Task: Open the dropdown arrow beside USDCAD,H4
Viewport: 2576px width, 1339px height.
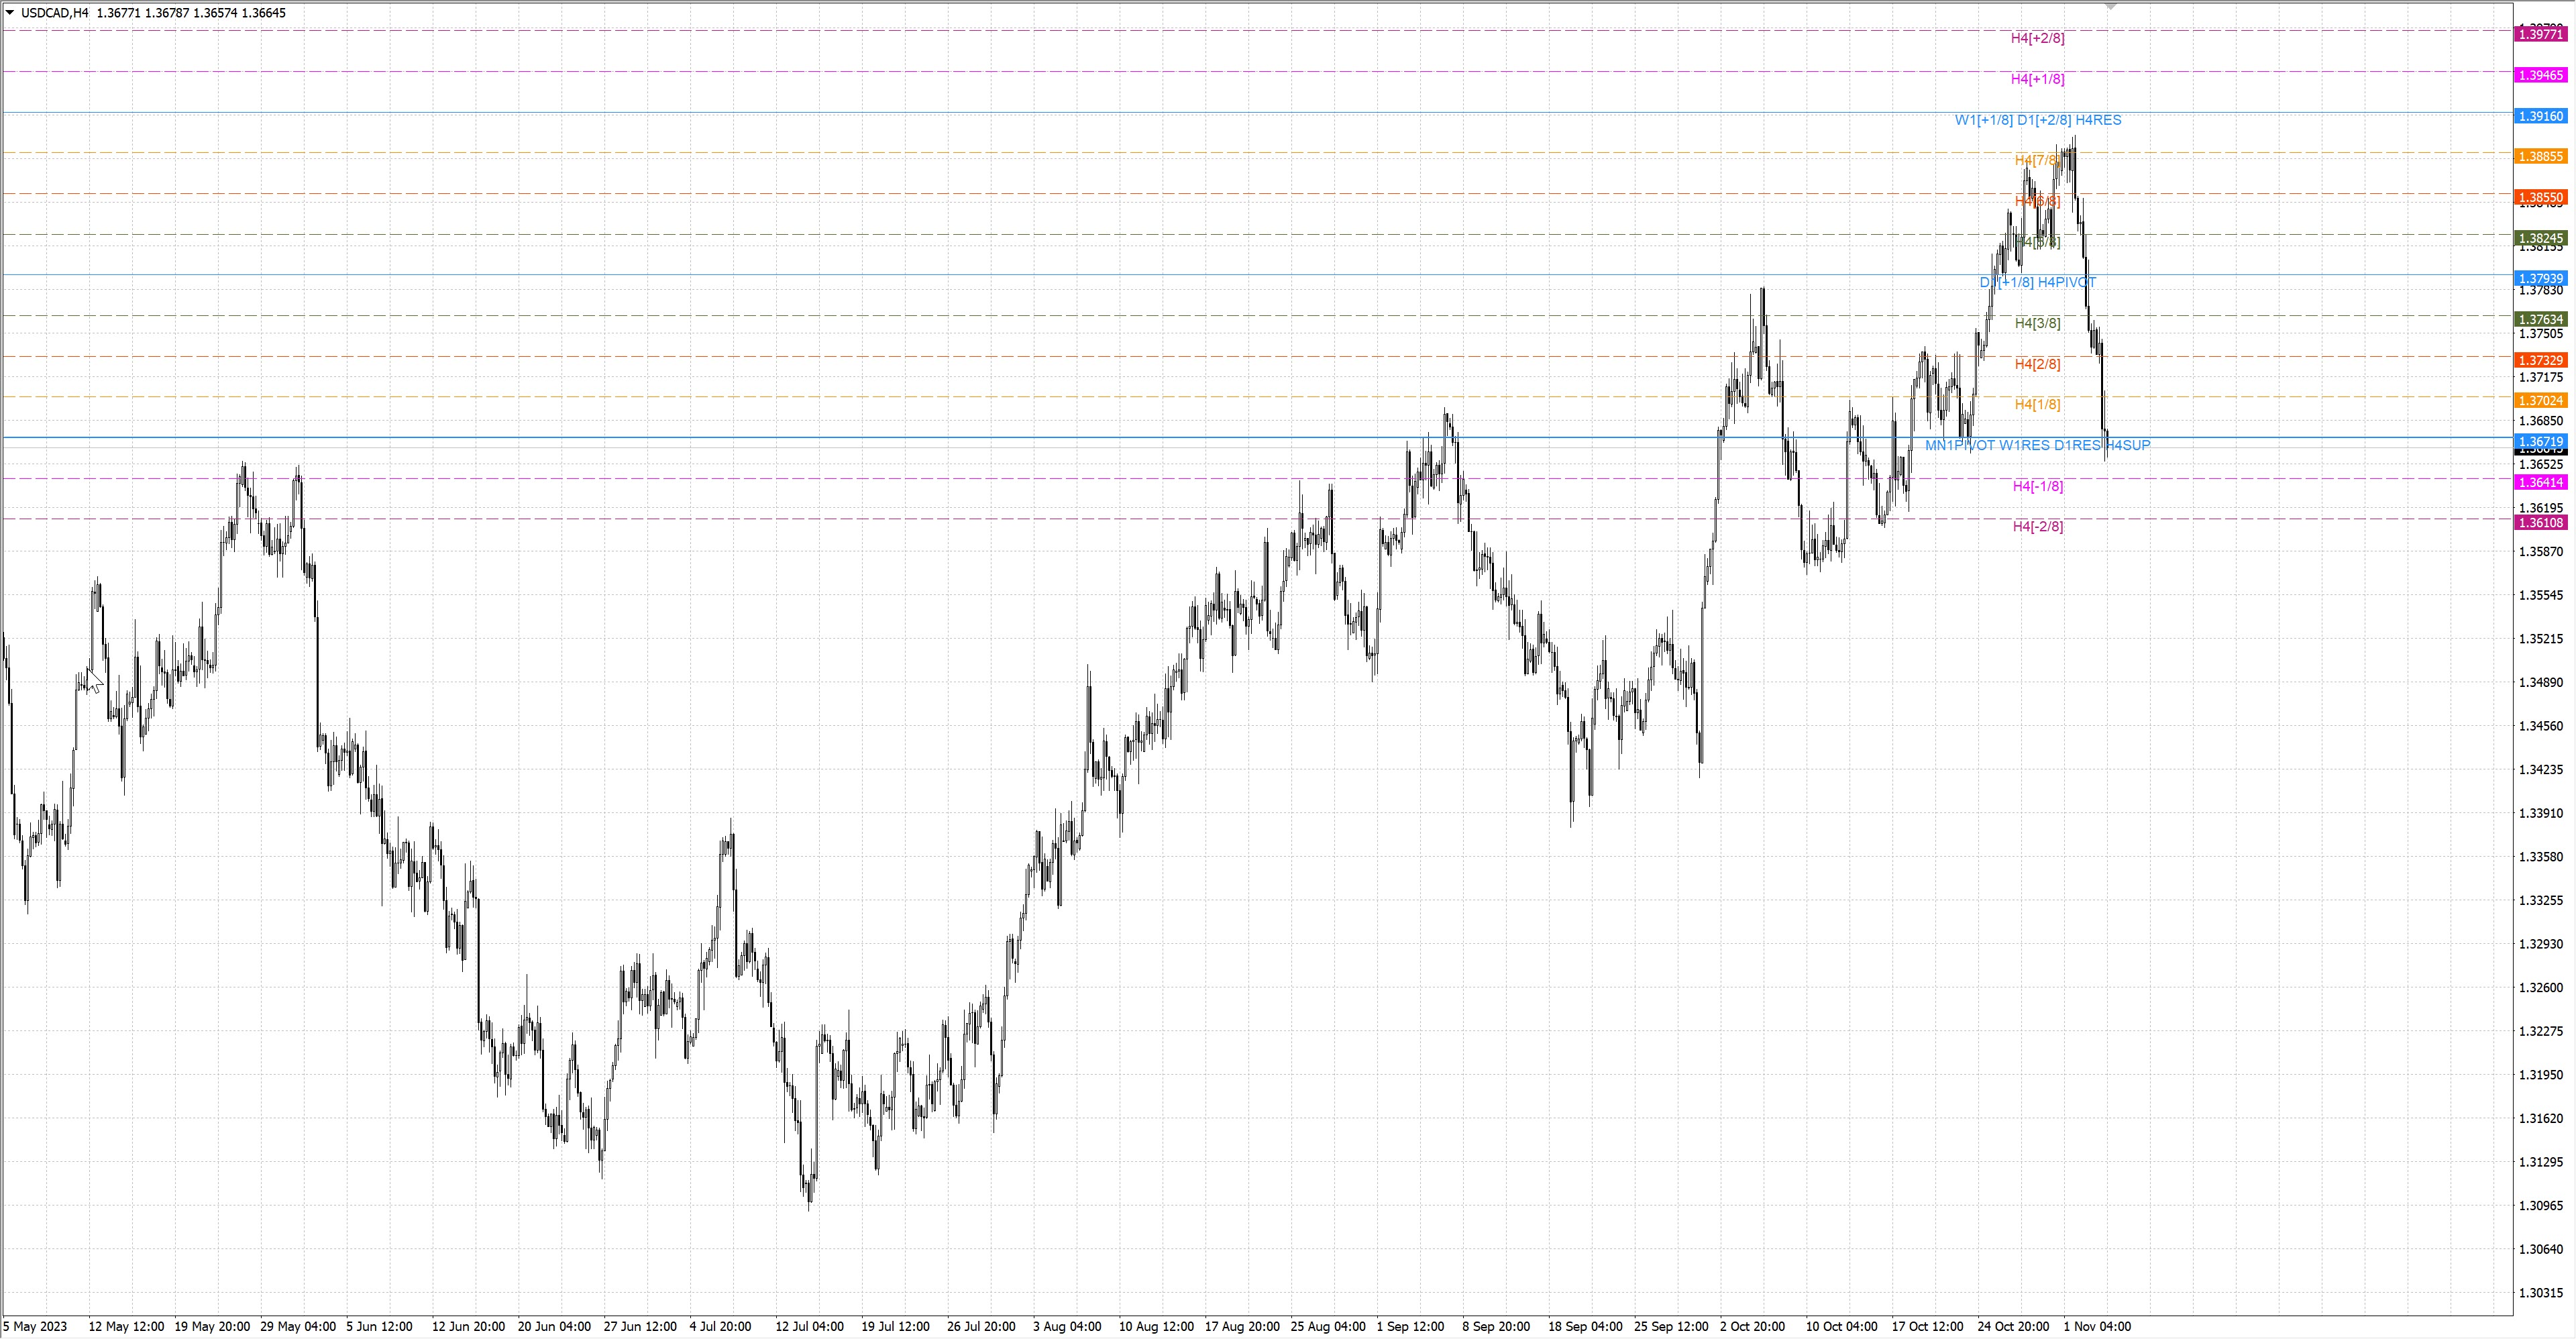Action: pos(10,13)
